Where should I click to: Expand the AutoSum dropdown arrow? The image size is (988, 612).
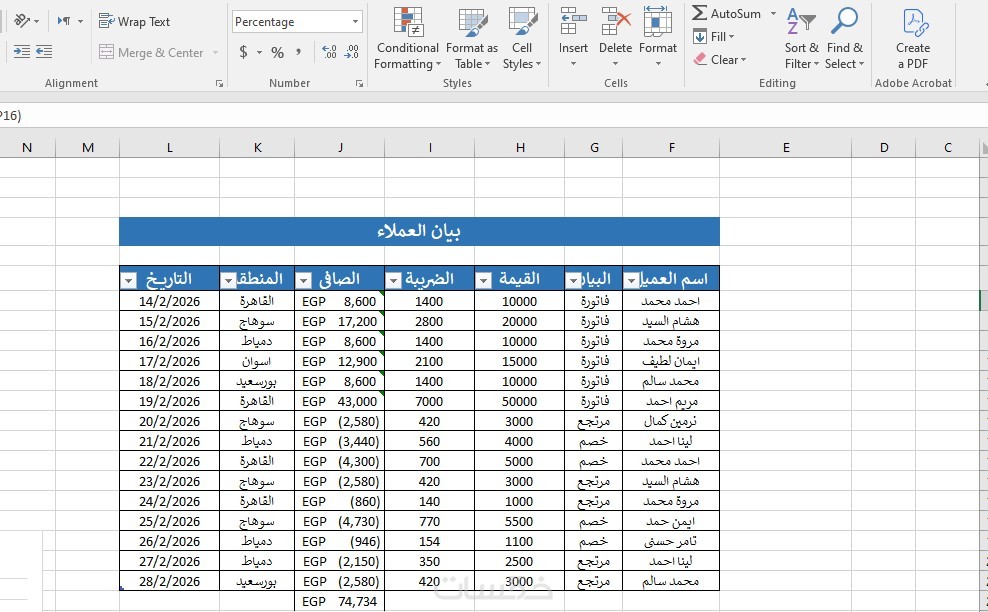tap(773, 13)
